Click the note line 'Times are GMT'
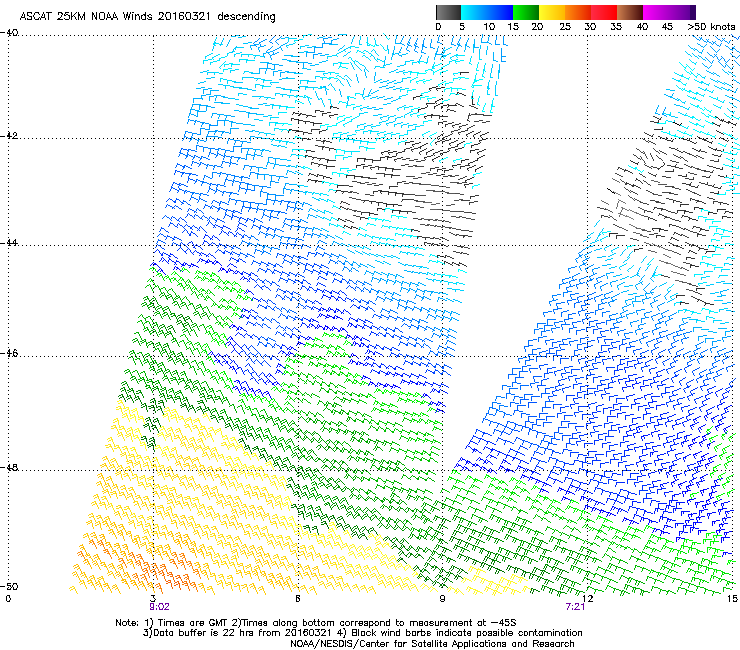The image size is (740, 650). point(193,623)
